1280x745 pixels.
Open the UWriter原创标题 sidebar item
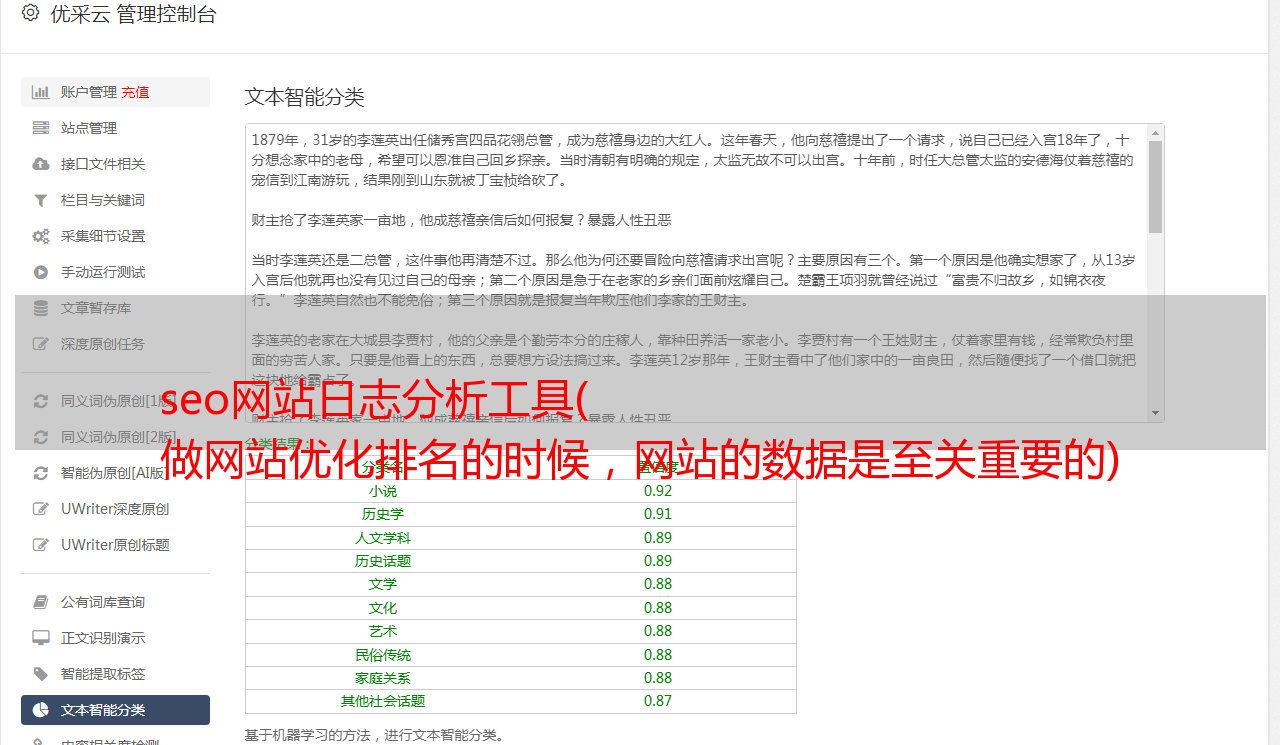(115, 545)
